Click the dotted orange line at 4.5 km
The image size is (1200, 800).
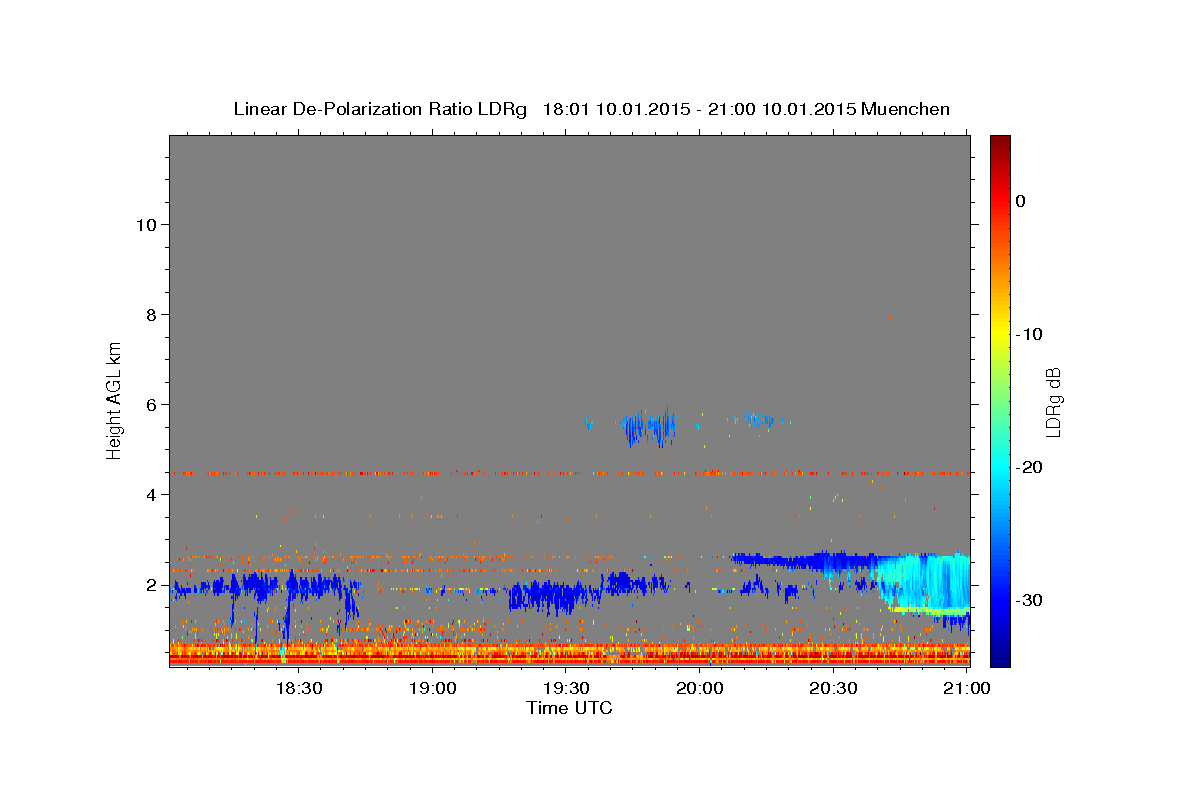[570, 472]
